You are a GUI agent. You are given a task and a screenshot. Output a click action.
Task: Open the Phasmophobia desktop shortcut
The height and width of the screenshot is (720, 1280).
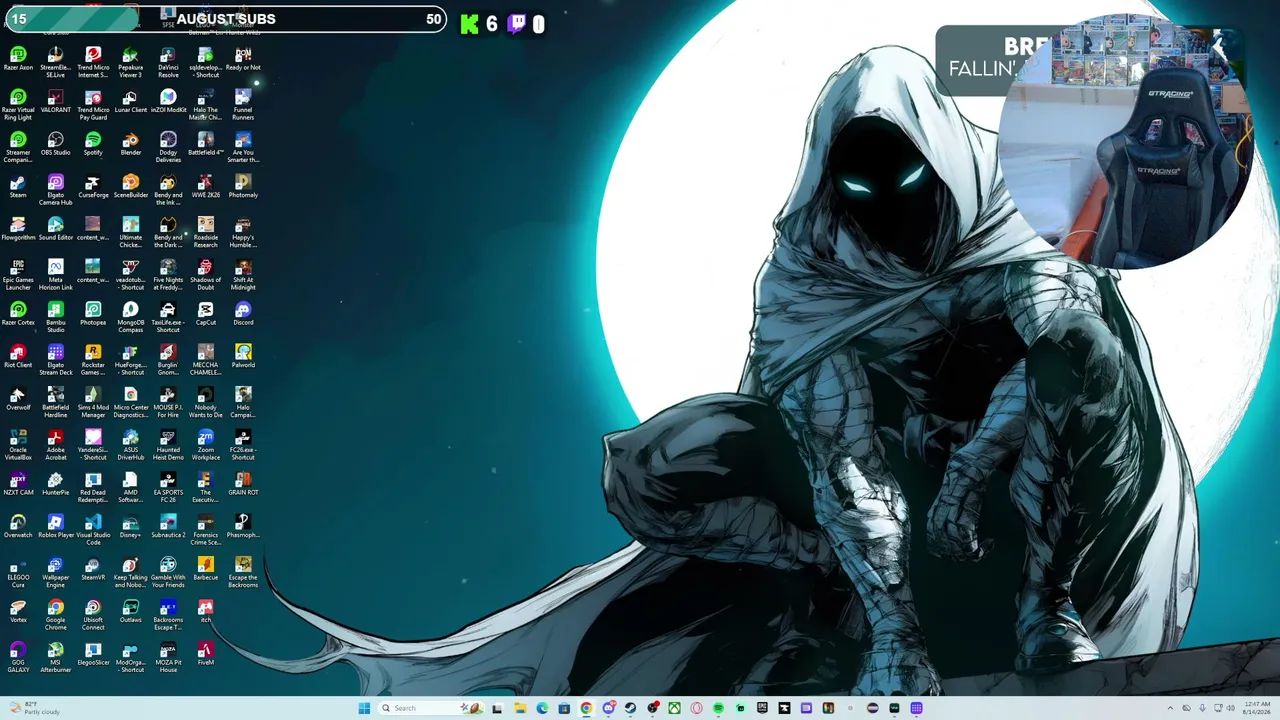(243, 526)
